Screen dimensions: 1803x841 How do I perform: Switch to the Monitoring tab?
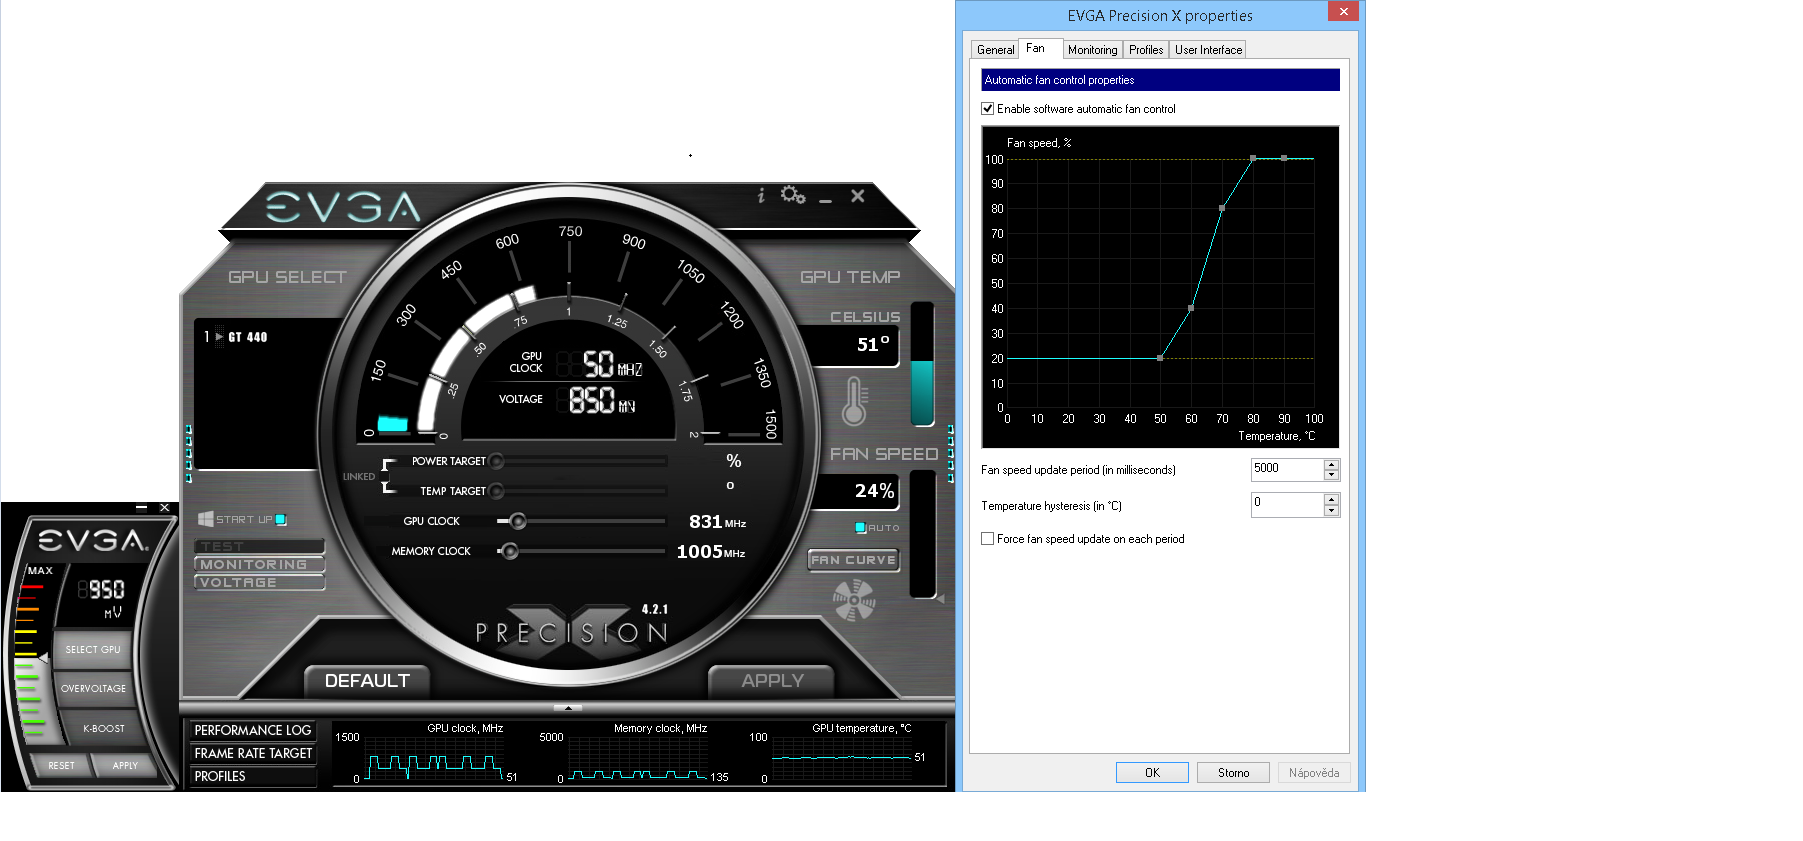1092,50
